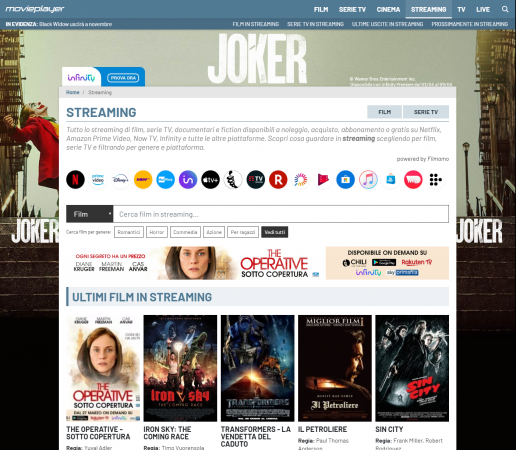Screen dimensions: 516x450
Task: Open the FILM menu in top navigation
Action: coord(321,10)
